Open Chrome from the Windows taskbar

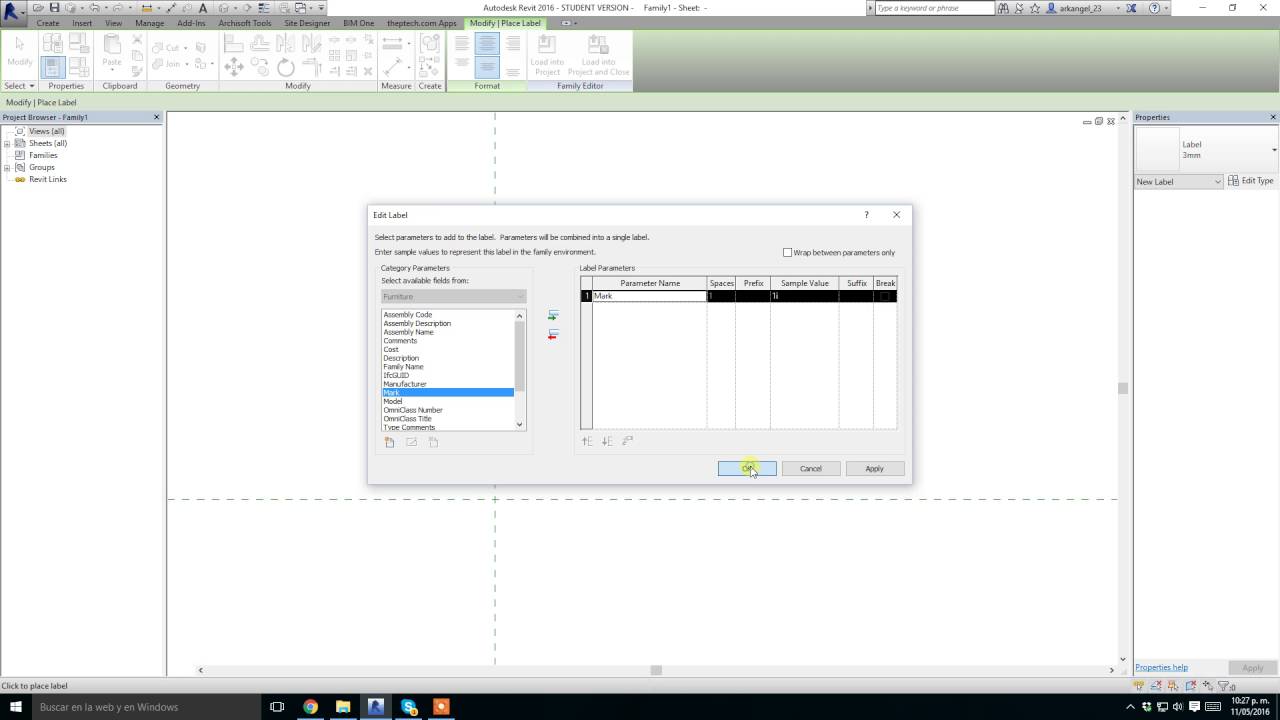pyautogui.click(x=310, y=707)
